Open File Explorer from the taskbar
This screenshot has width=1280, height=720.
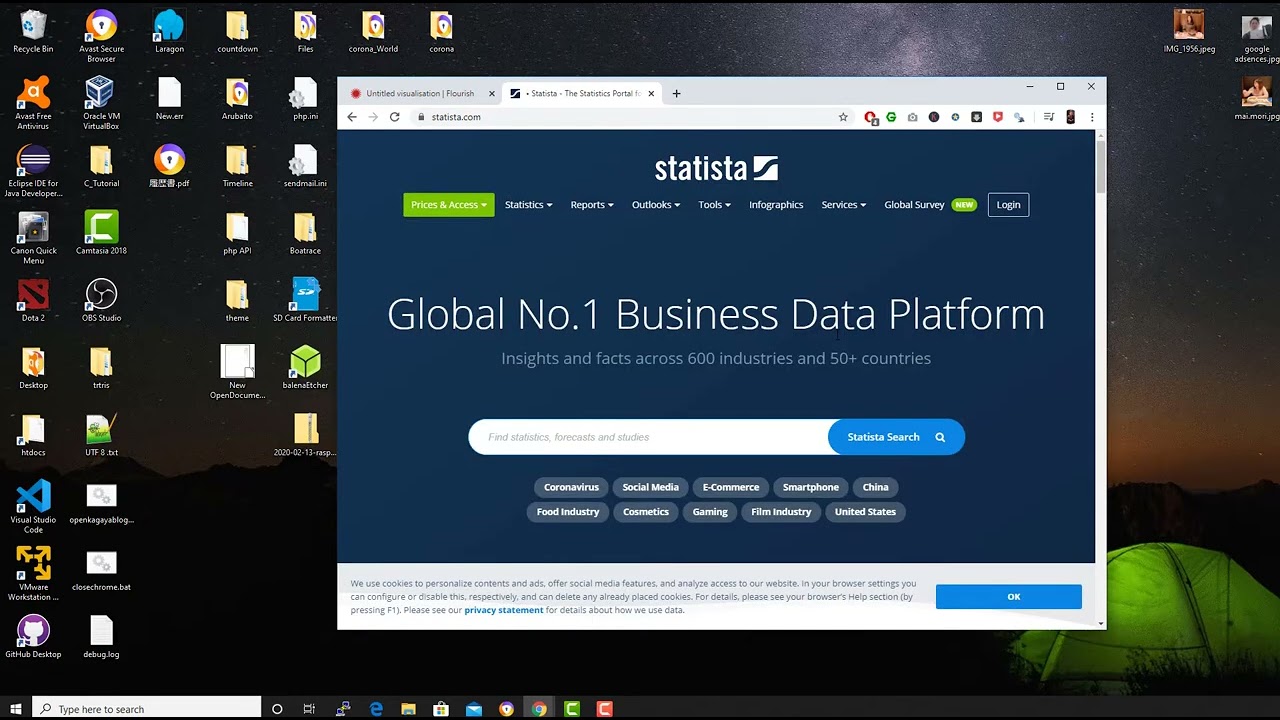(x=408, y=709)
